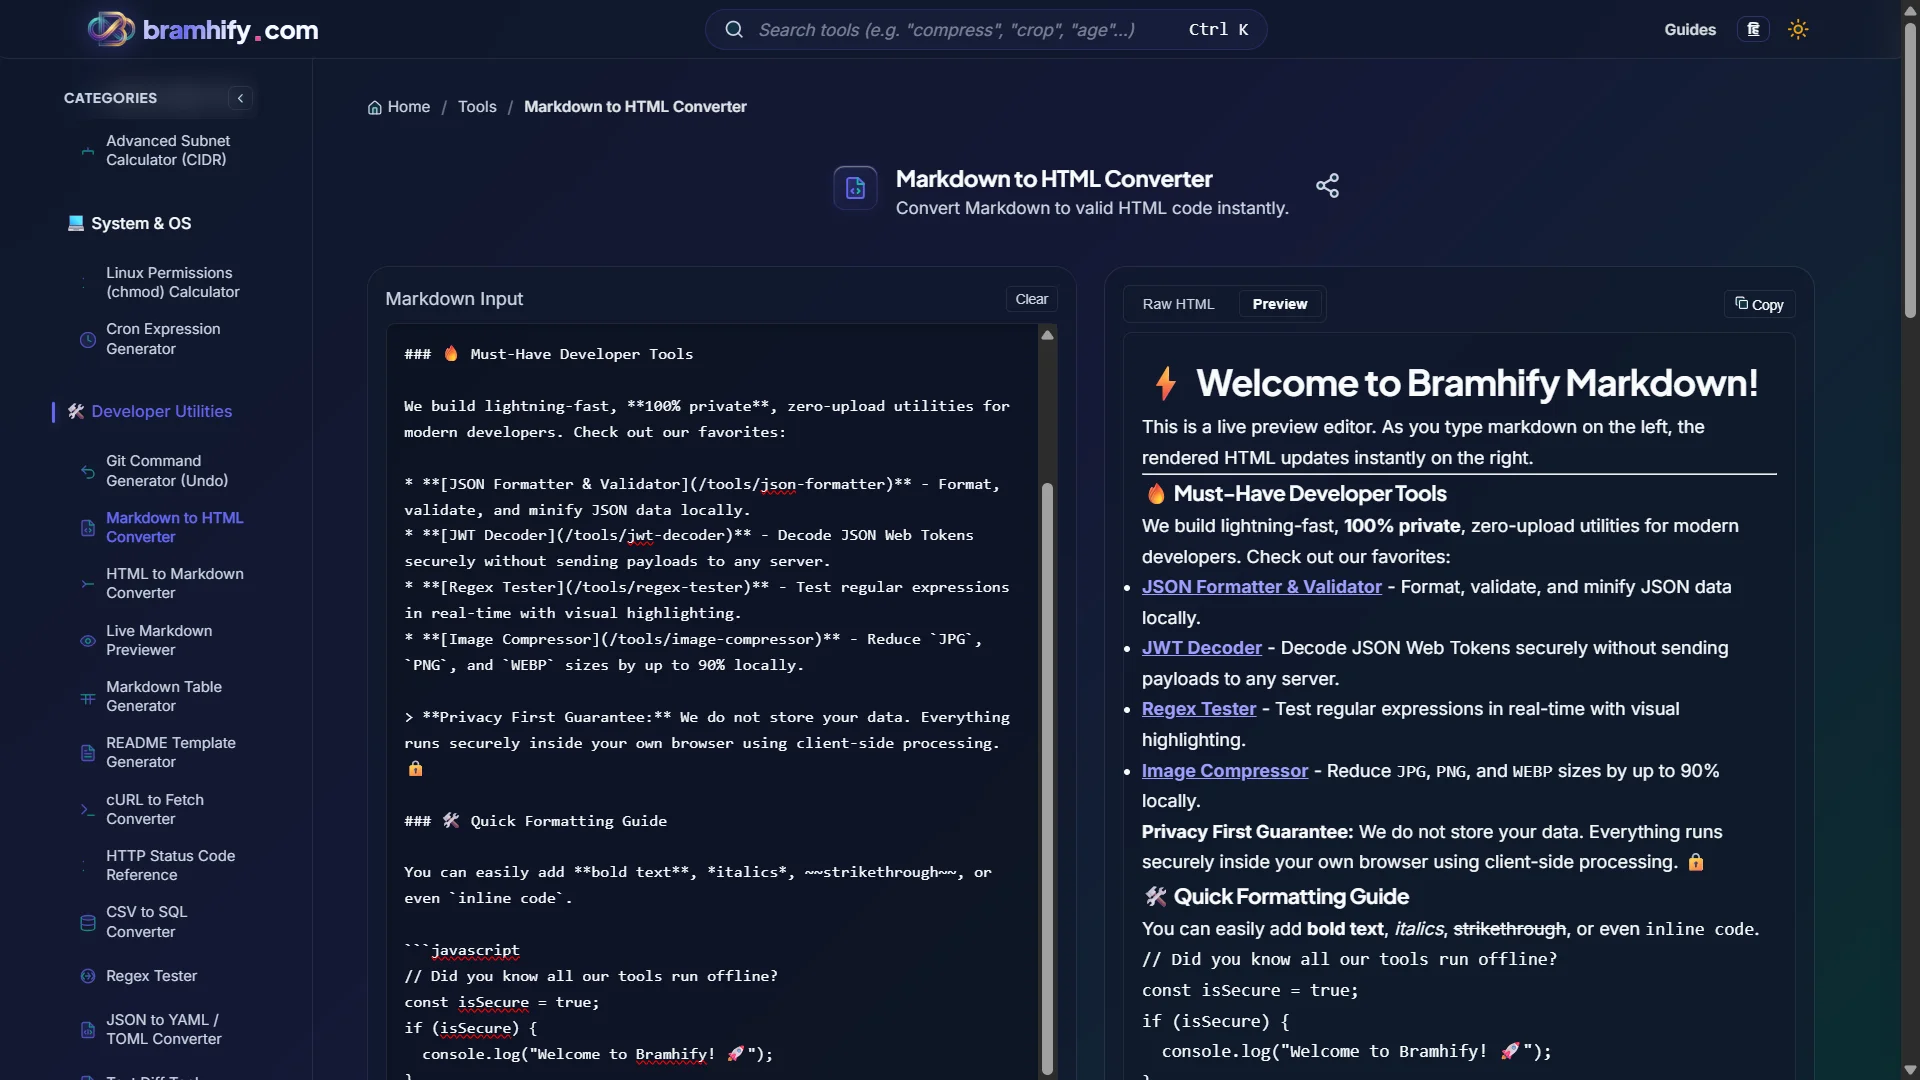The height and width of the screenshot is (1080, 1920).
Task: Select the Developer Utilities category
Action: pos(161,412)
